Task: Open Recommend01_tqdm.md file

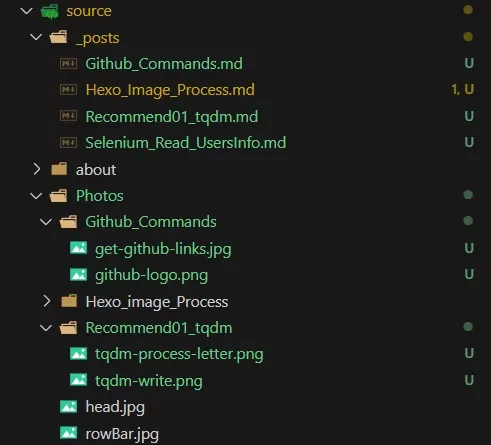Action: [172, 117]
